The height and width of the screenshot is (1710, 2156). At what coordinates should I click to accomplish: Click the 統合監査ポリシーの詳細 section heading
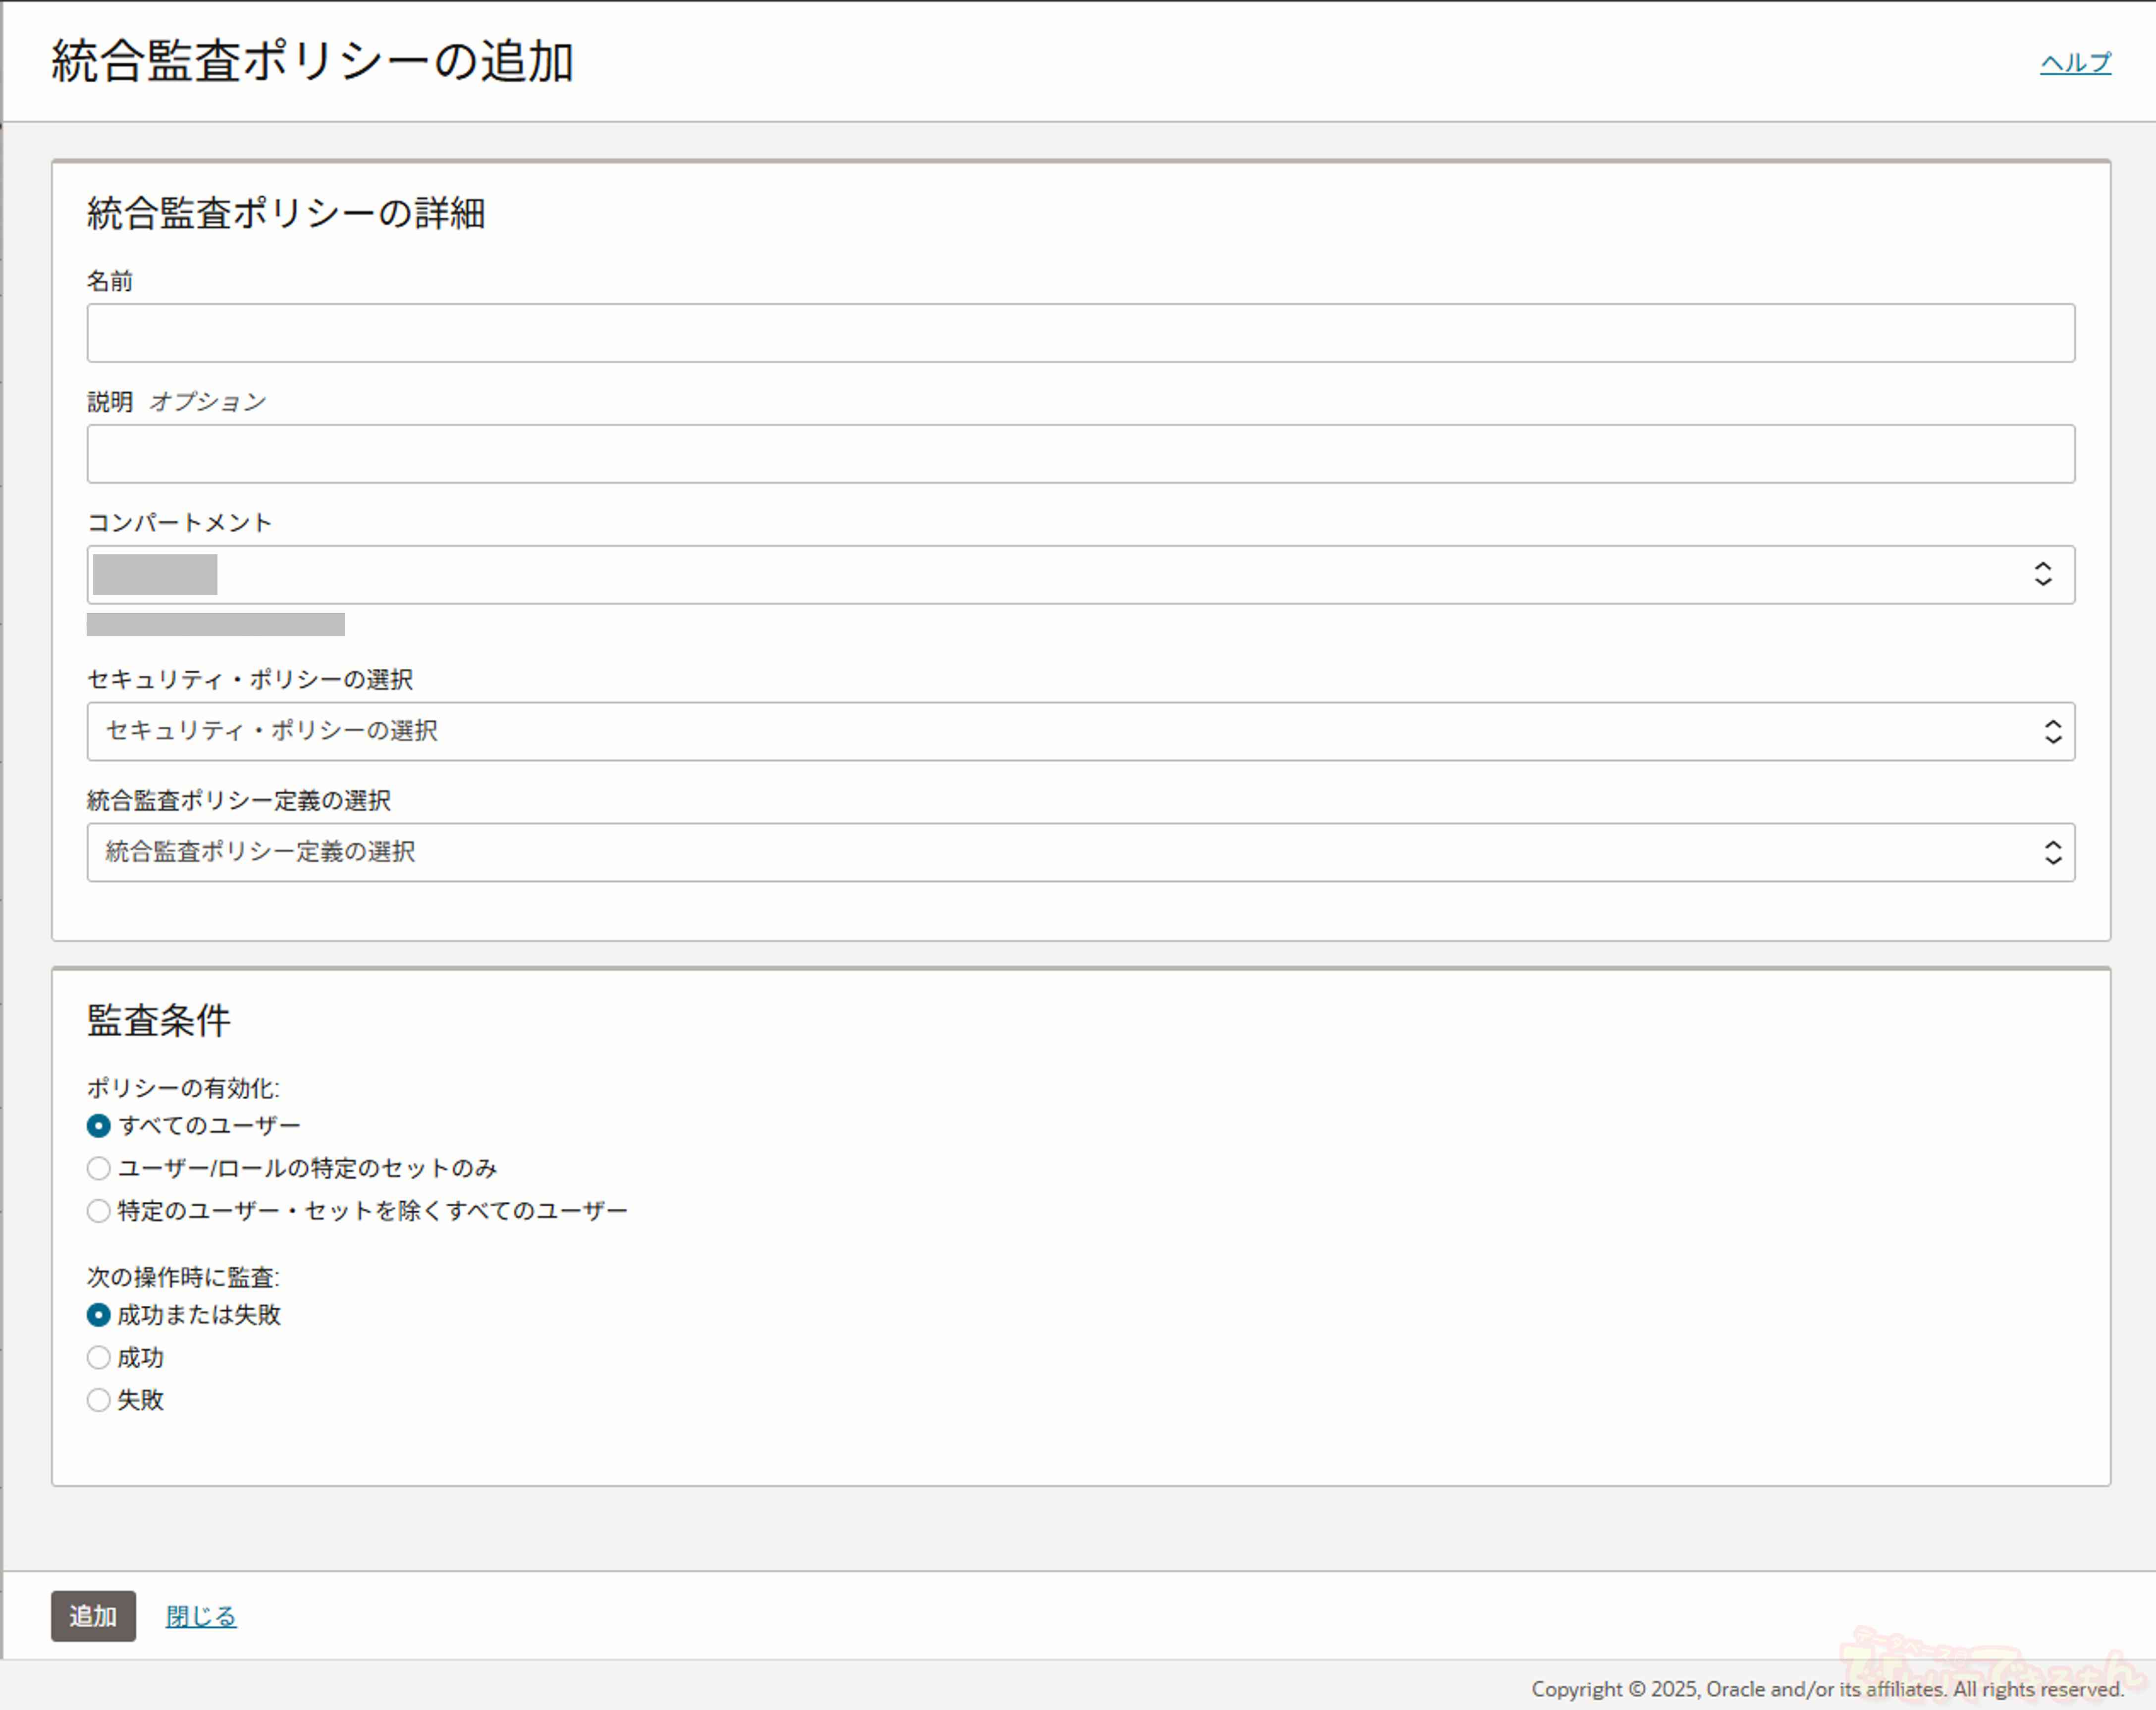[286, 213]
